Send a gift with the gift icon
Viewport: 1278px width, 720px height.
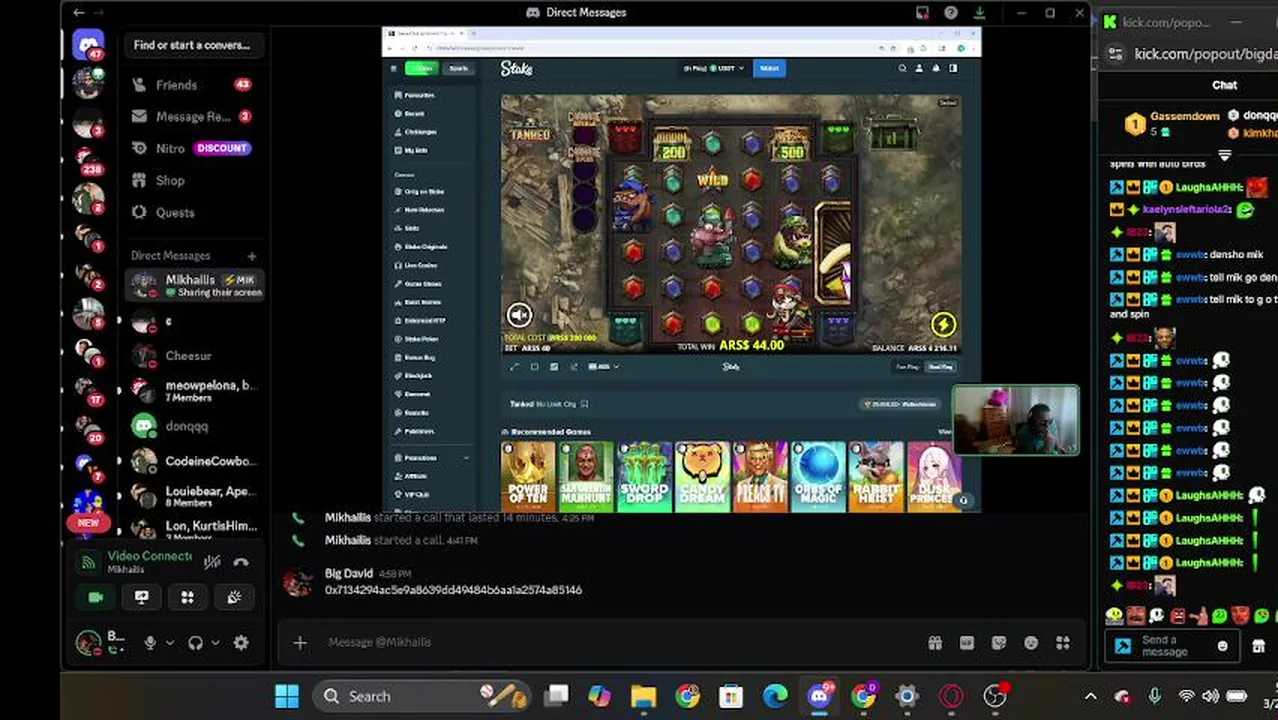[x=935, y=643]
